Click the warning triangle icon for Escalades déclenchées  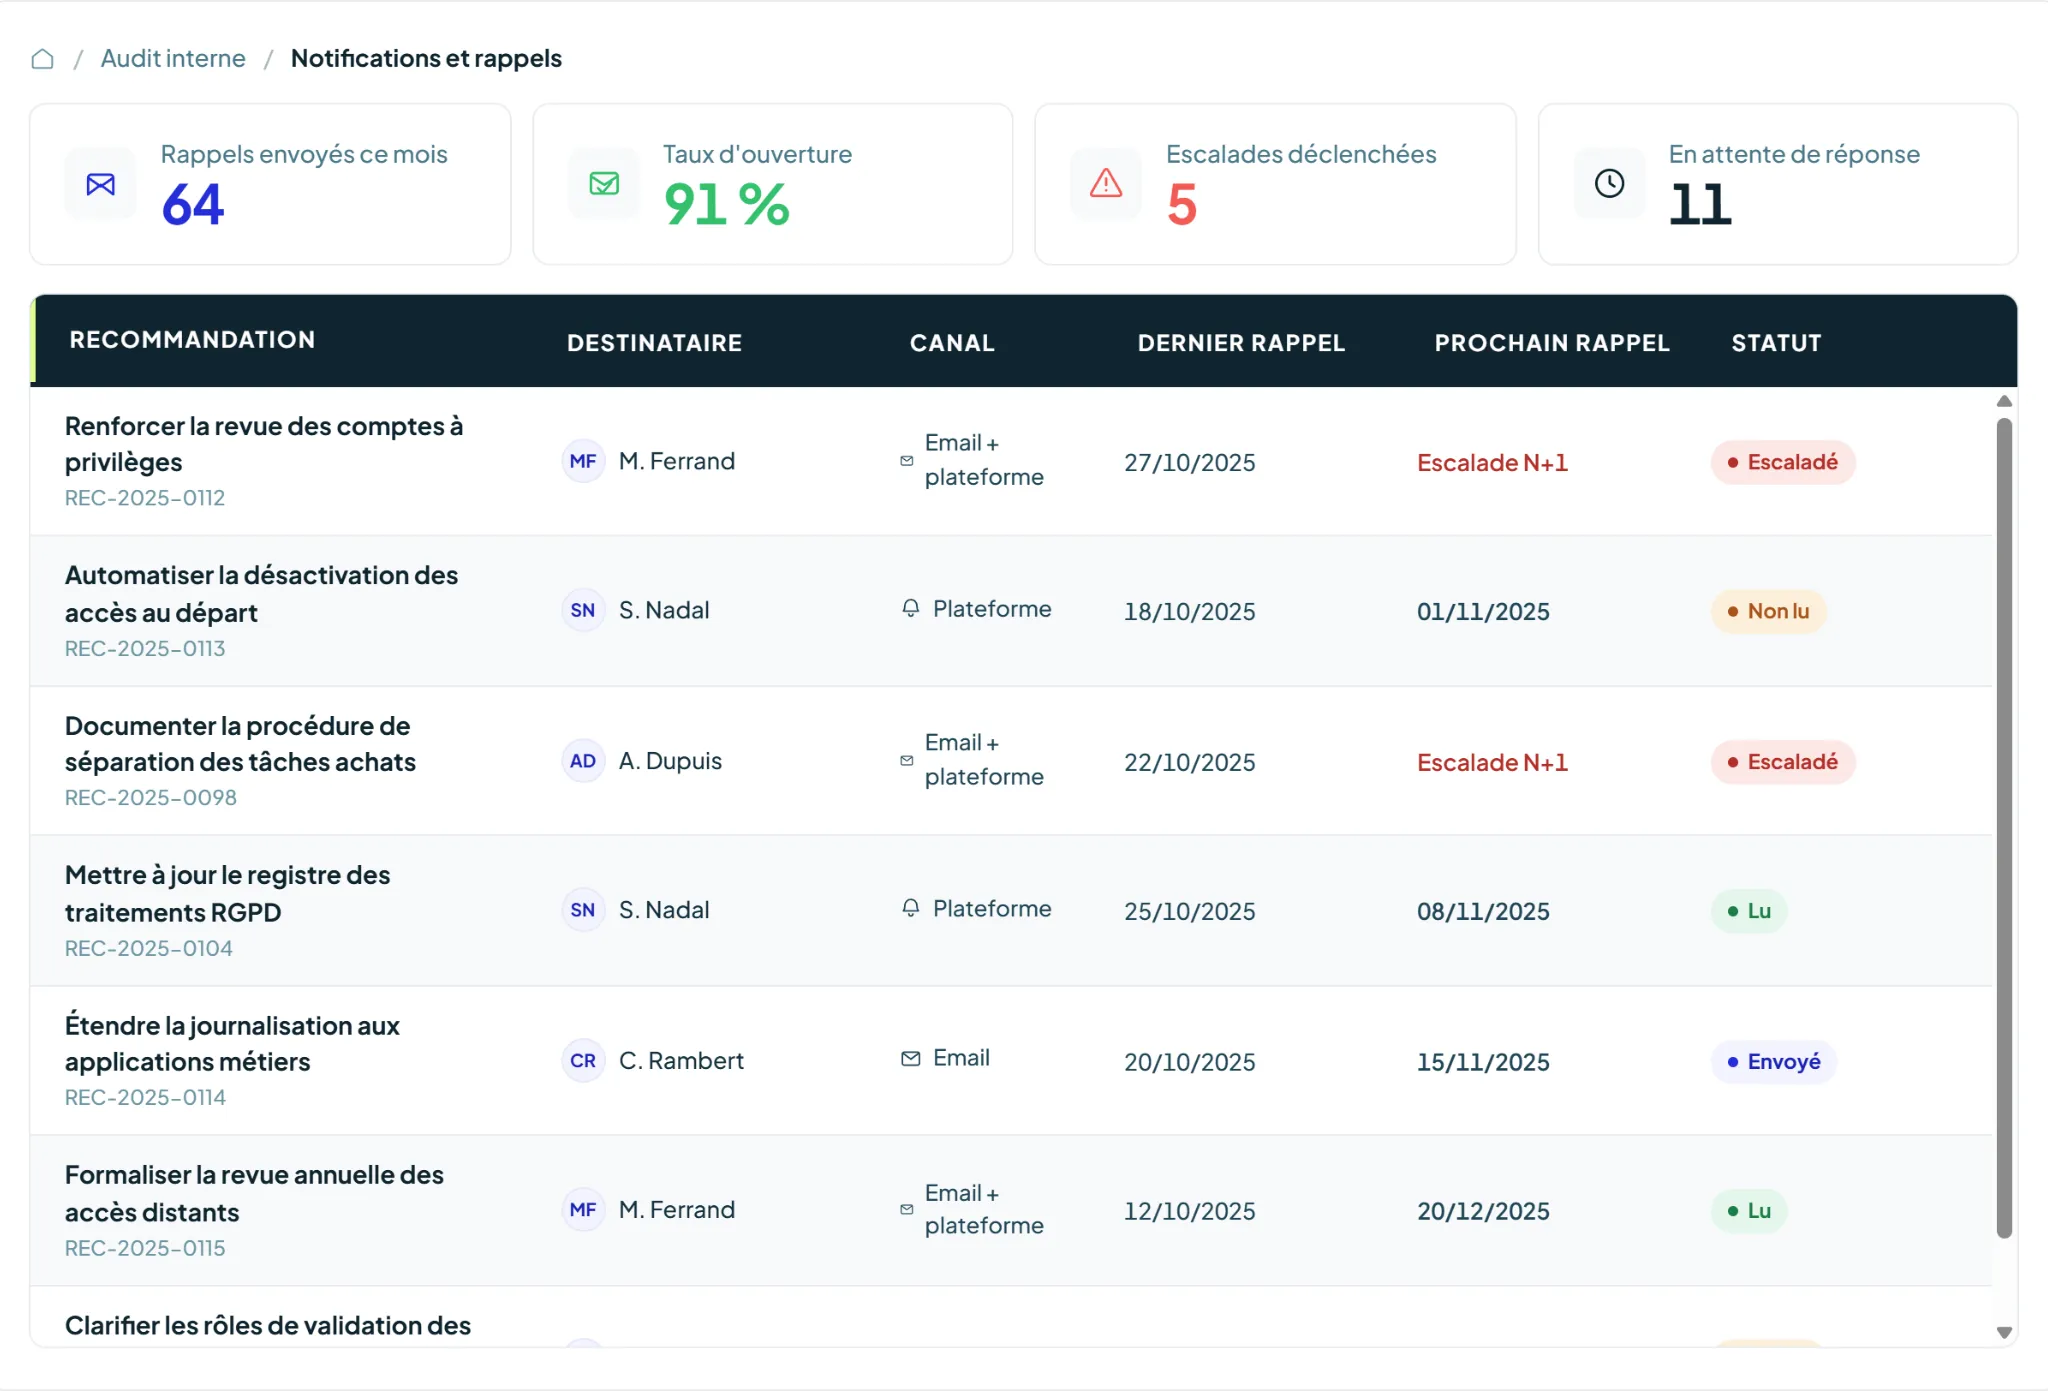coord(1106,183)
